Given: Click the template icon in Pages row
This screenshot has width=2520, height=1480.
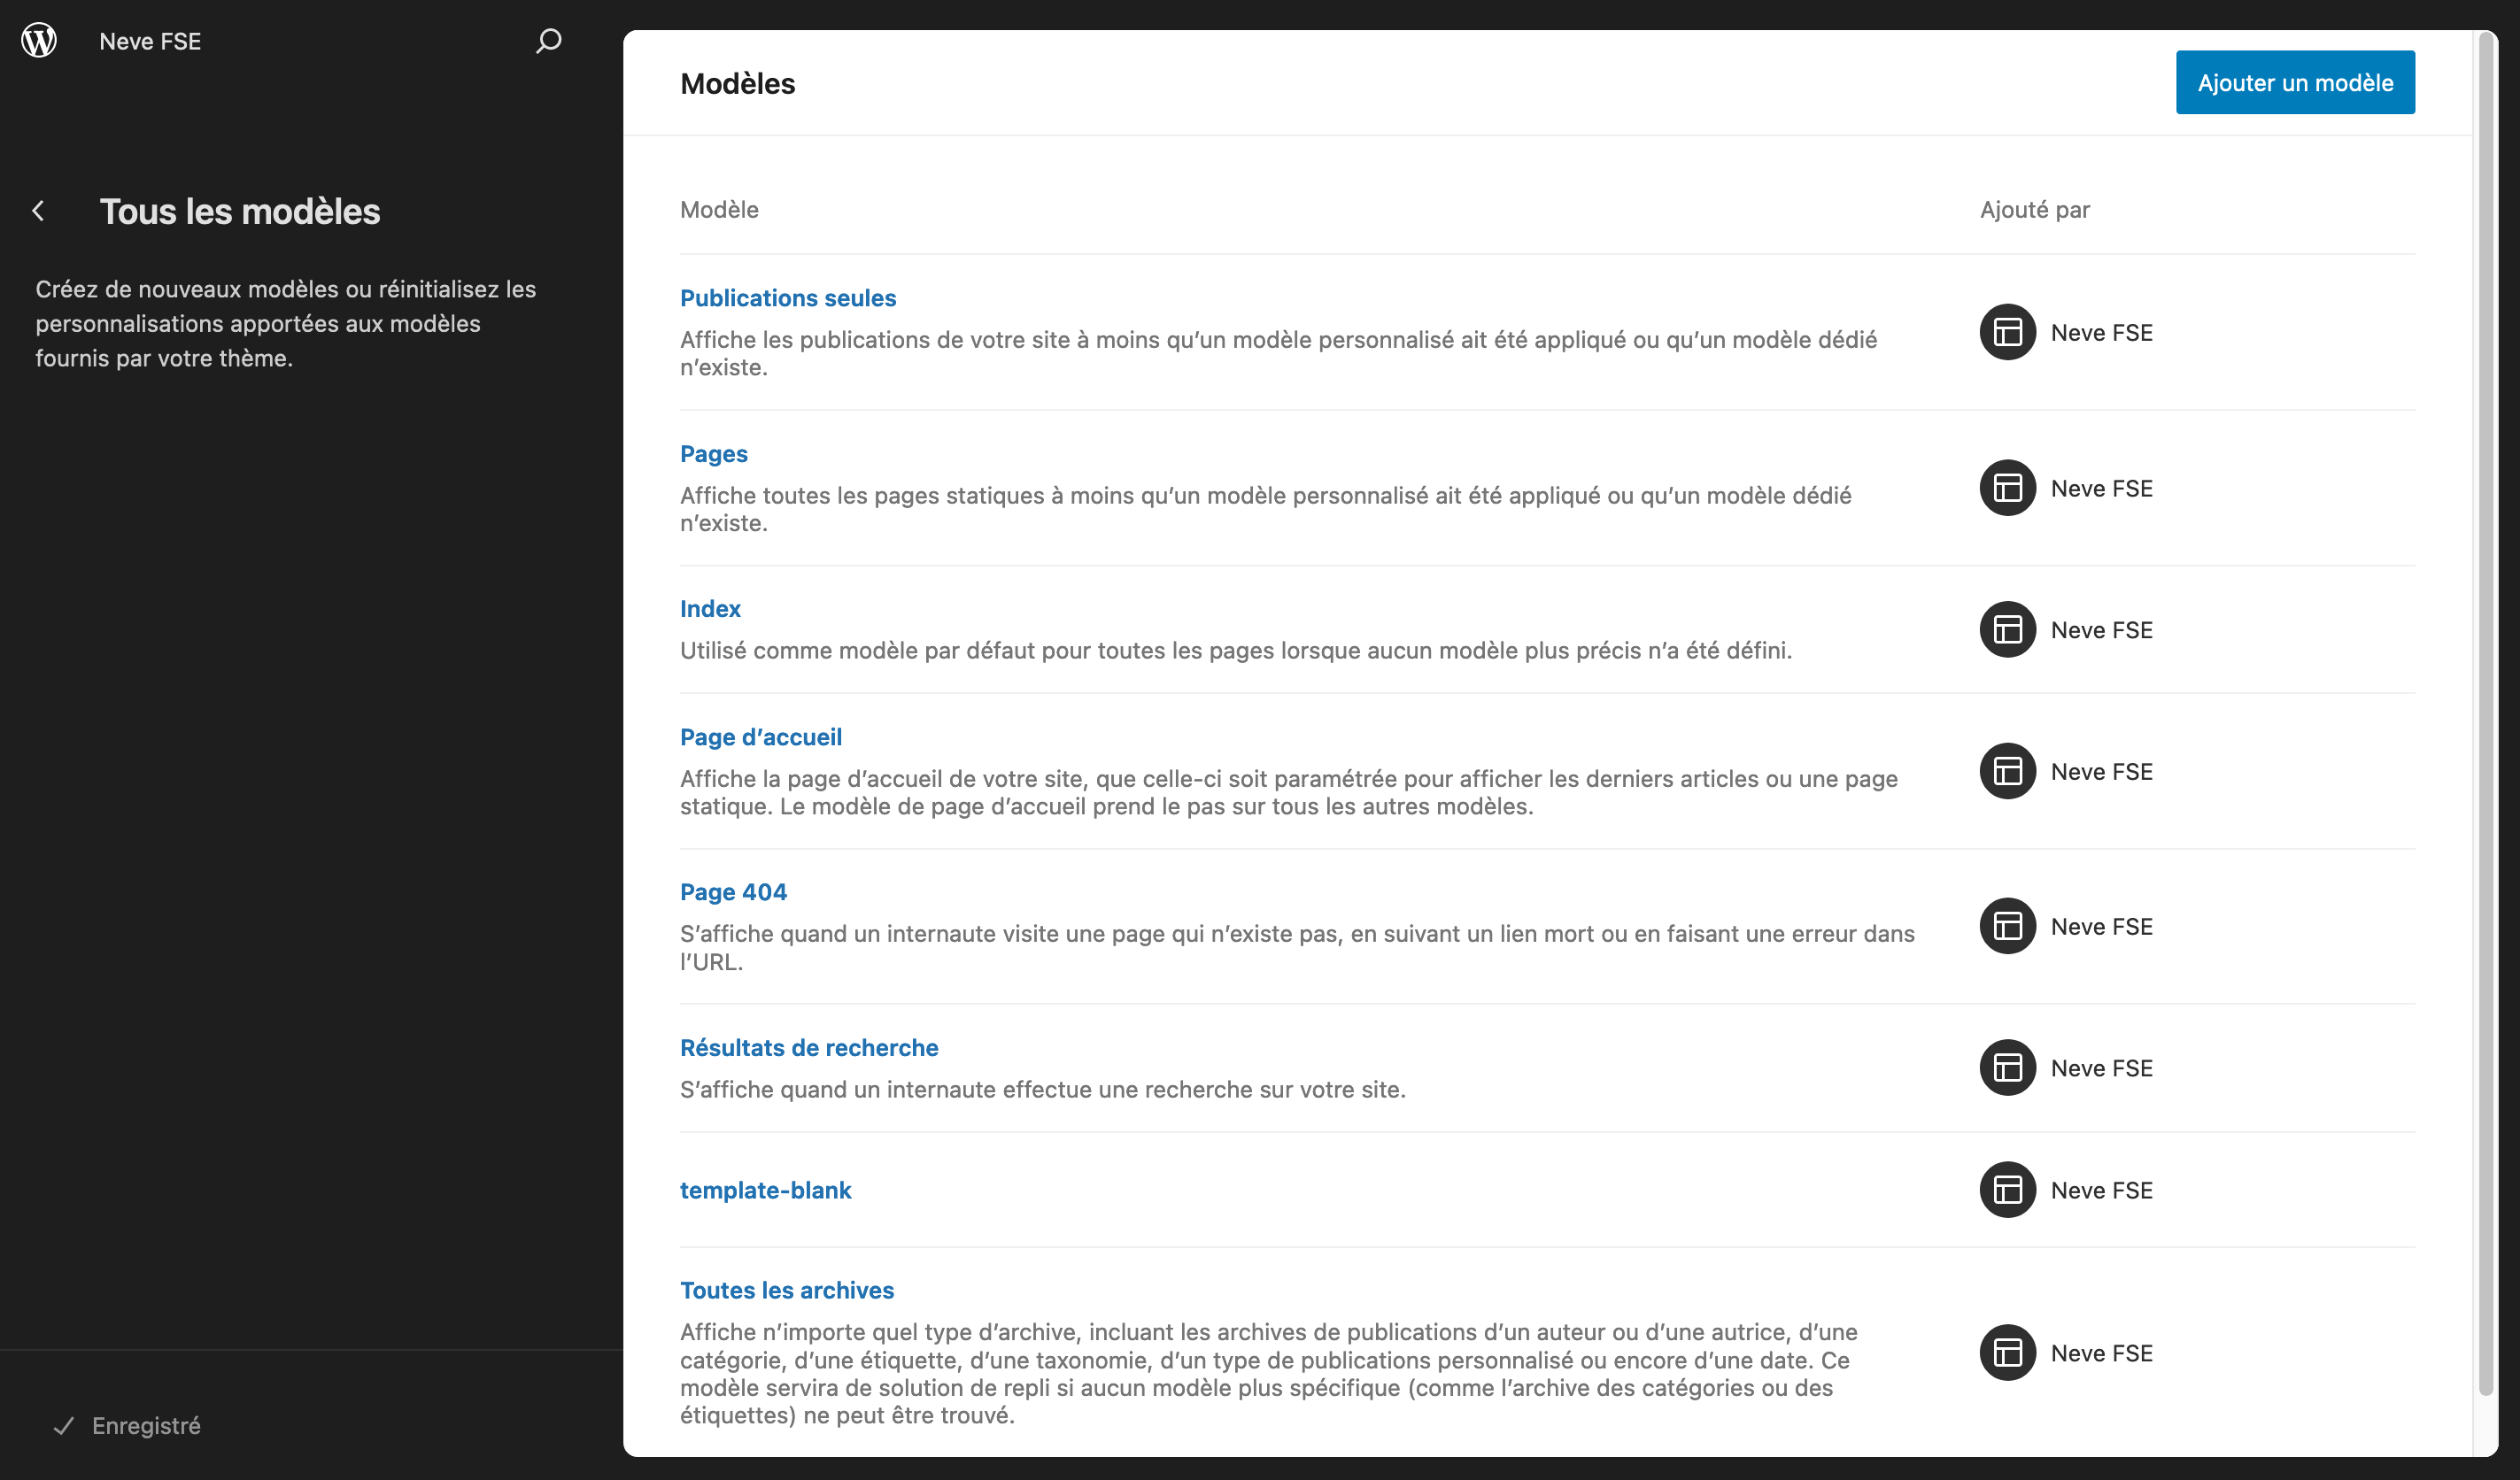Looking at the screenshot, I should coord(2007,488).
